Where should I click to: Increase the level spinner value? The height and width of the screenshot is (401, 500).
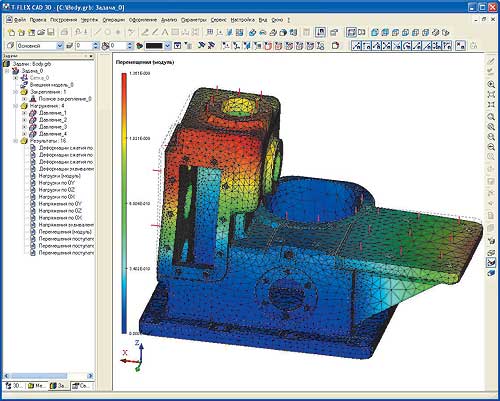coord(96,44)
